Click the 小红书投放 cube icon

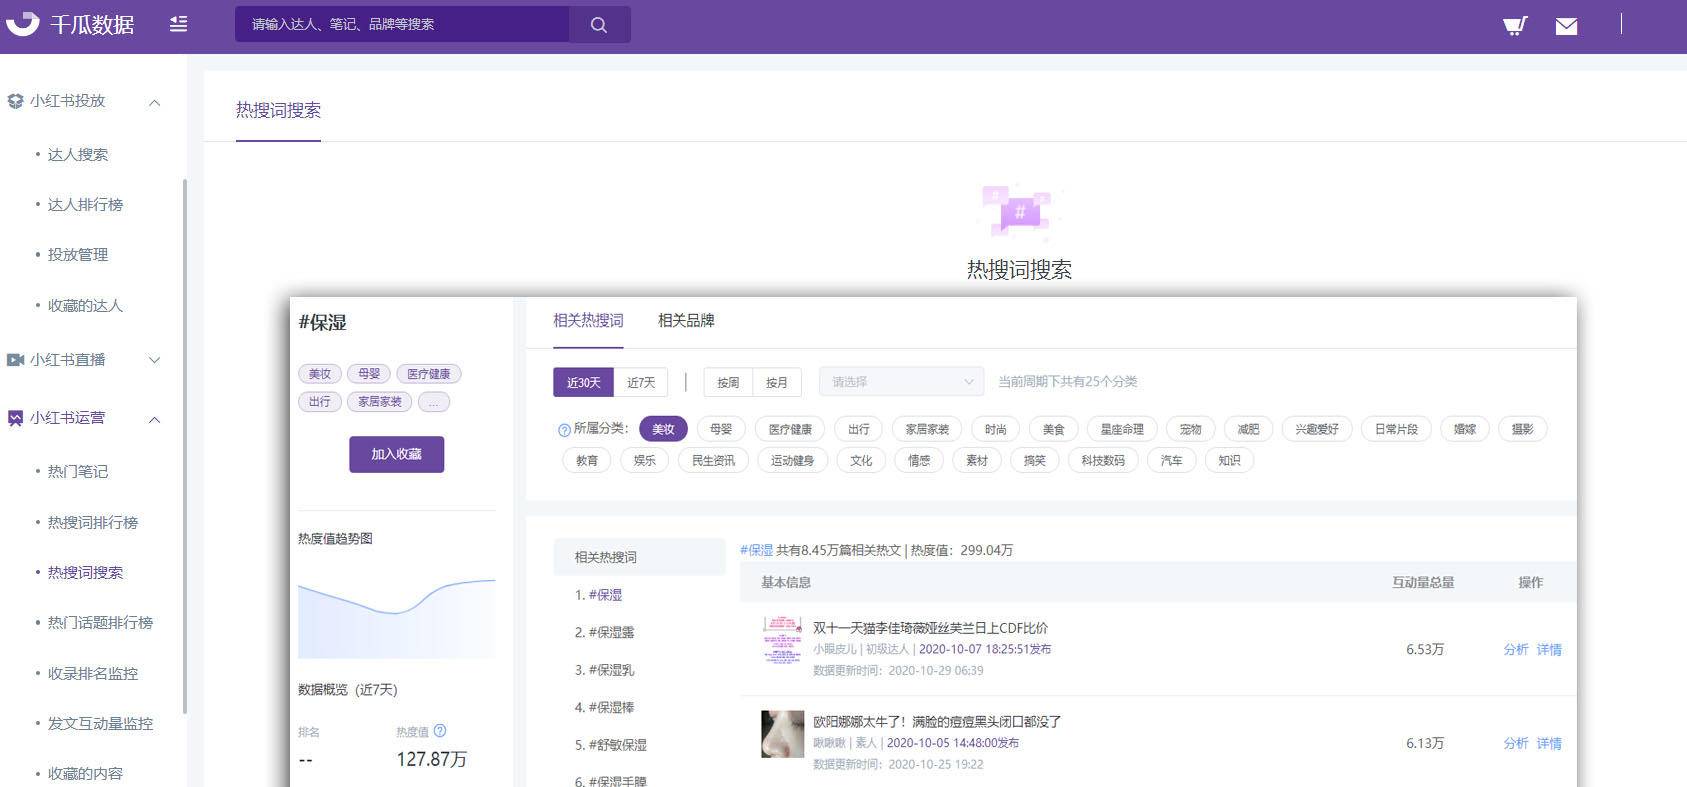coord(15,101)
